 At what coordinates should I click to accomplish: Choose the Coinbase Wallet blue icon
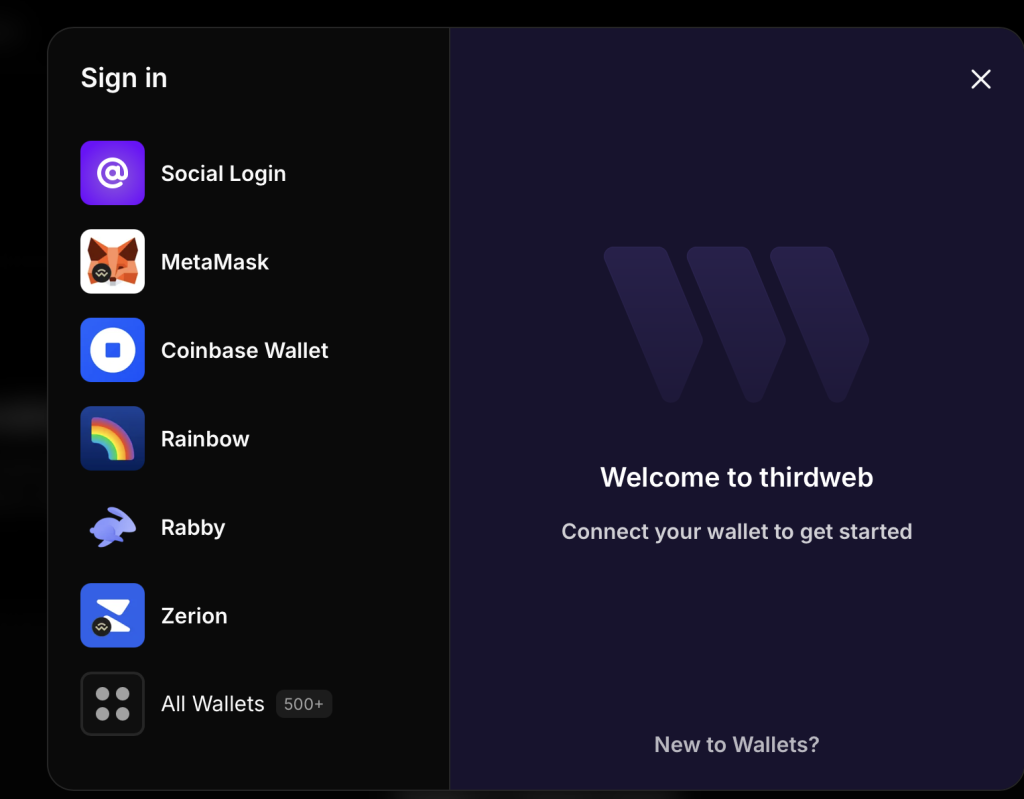coord(112,350)
